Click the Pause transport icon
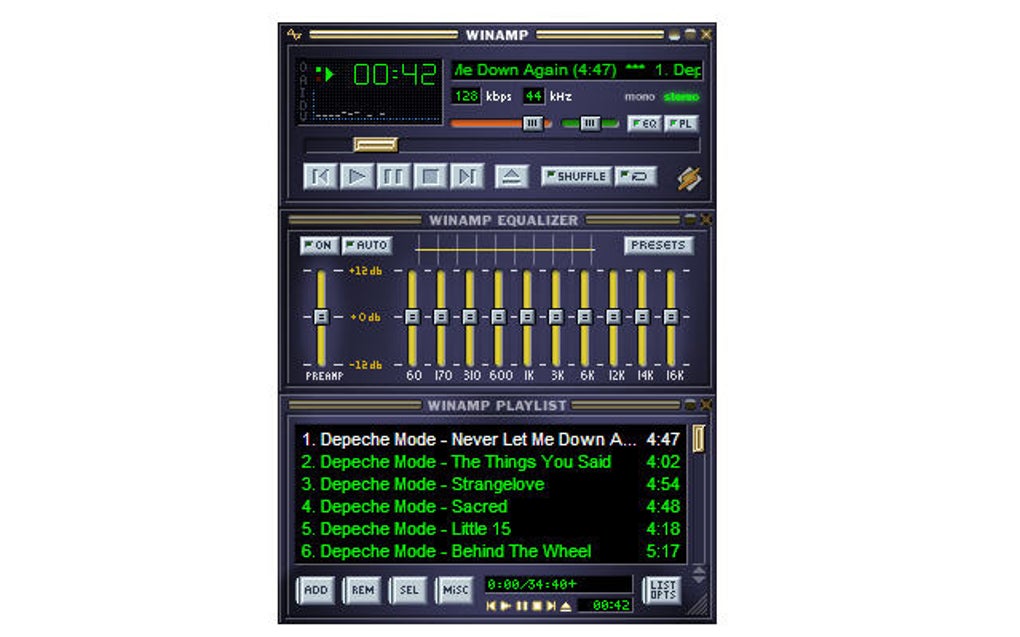1020x637 pixels. coord(393,177)
